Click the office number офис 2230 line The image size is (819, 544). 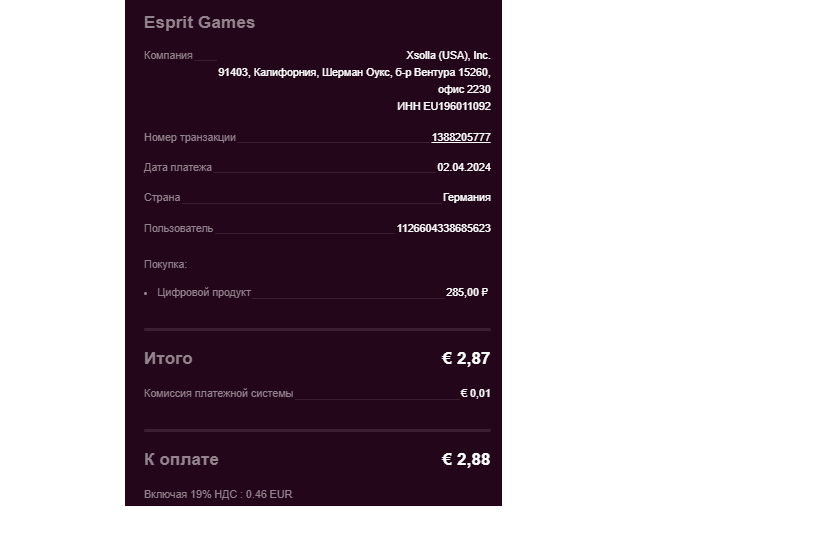coord(464,89)
